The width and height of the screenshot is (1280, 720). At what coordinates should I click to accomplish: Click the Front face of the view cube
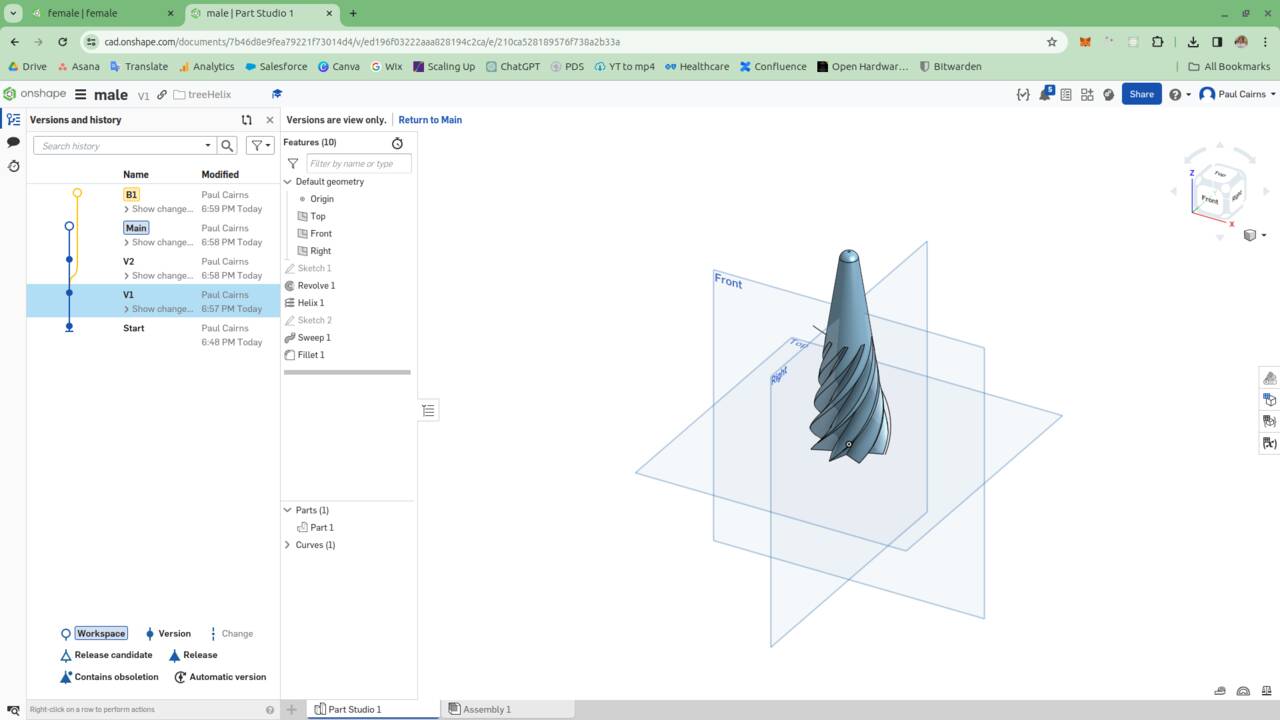tap(1210, 199)
